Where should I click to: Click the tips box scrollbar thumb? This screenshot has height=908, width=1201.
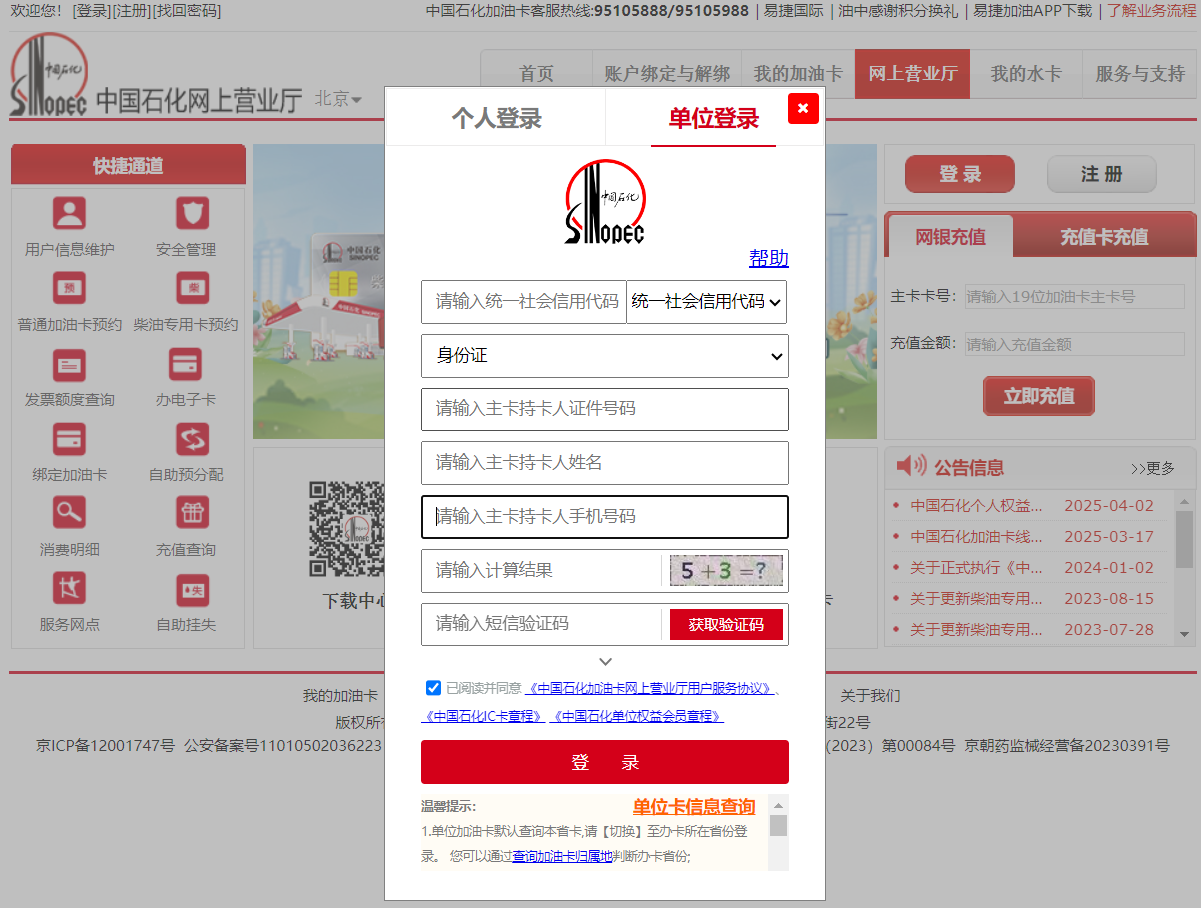click(778, 825)
